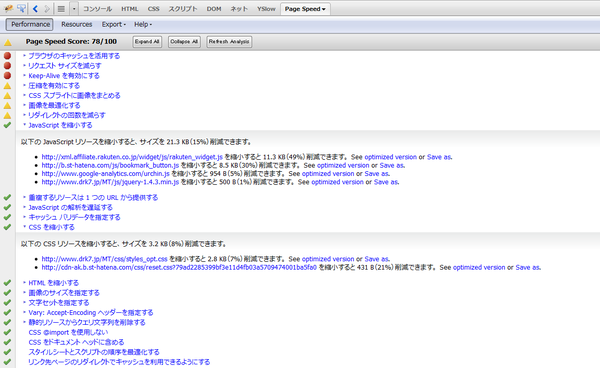Switch to the HTML tab

[x=130, y=9]
